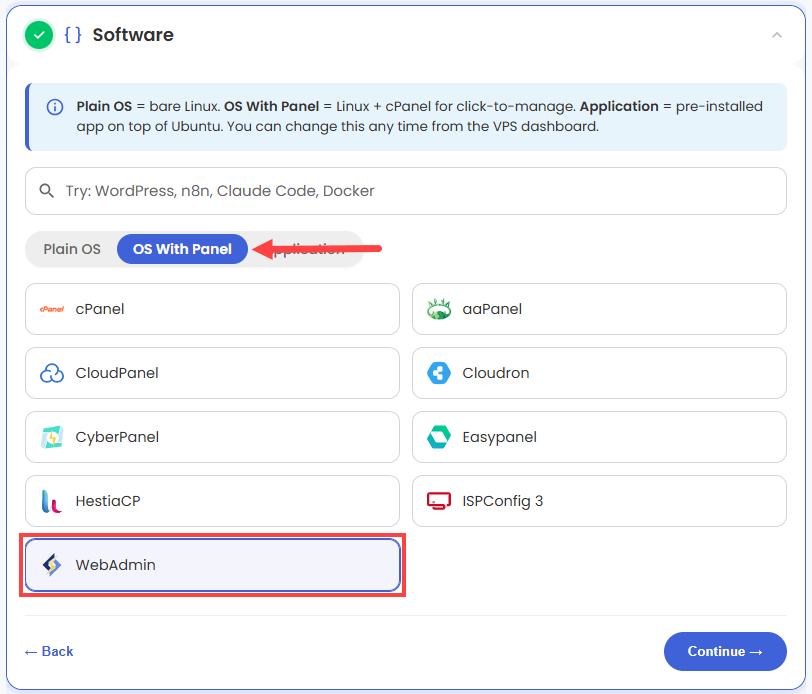This screenshot has height=694, width=812.
Task: Choose the cPanel option card
Action: coord(212,309)
